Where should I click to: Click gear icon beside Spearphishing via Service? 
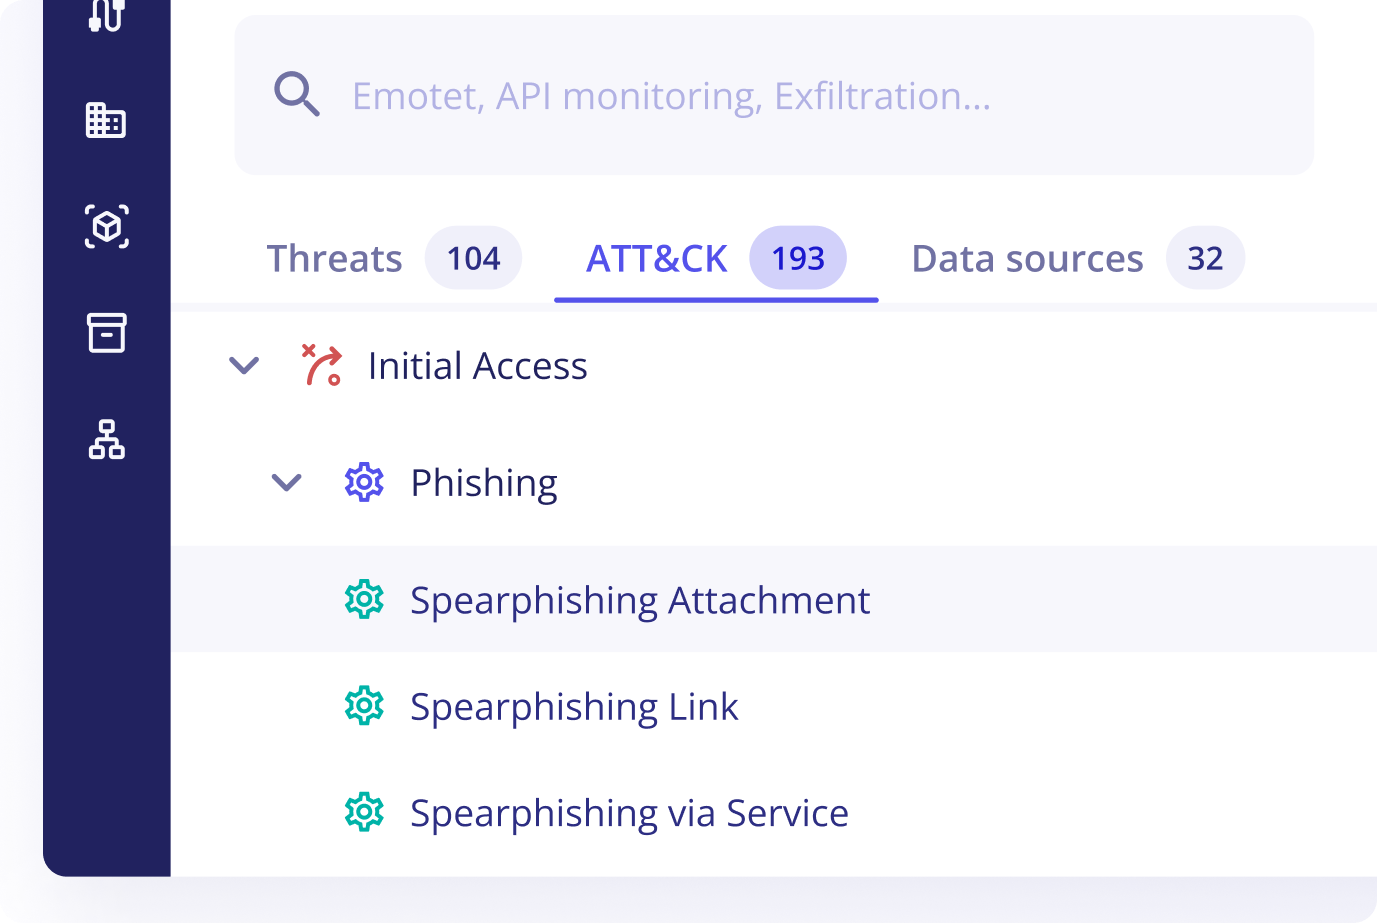364,812
